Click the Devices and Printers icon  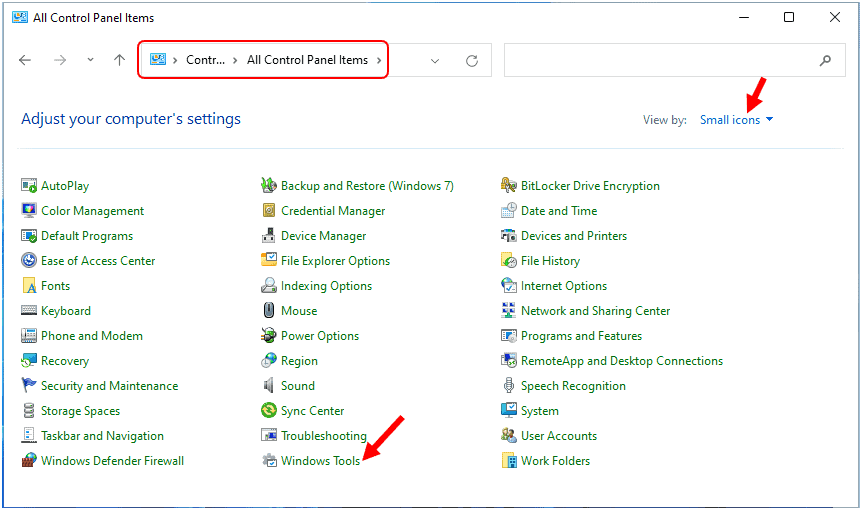(509, 236)
